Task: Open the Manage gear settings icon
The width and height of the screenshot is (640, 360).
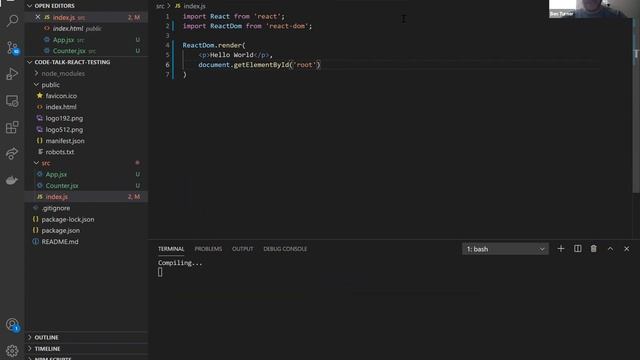Action: [12, 351]
